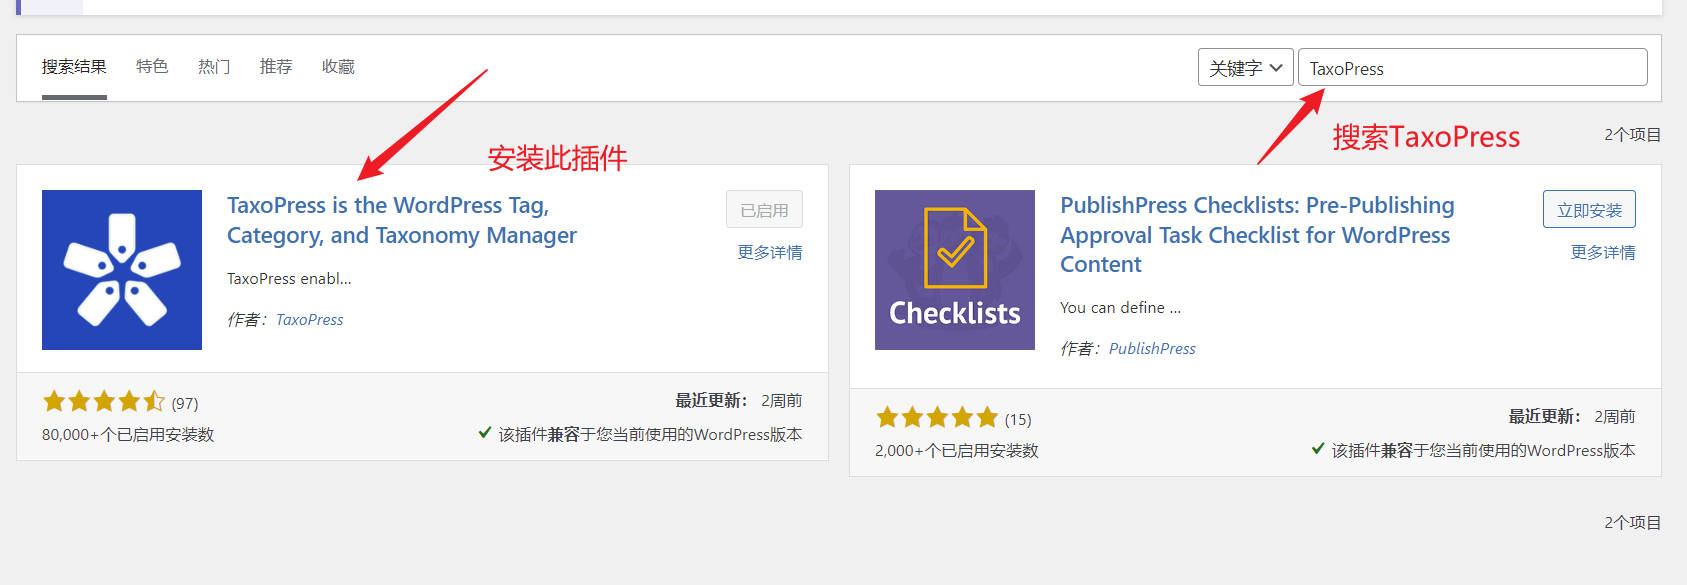Open 更多详情 for the TaxoPress plugin
The image size is (1687, 585).
pos(769,253)
